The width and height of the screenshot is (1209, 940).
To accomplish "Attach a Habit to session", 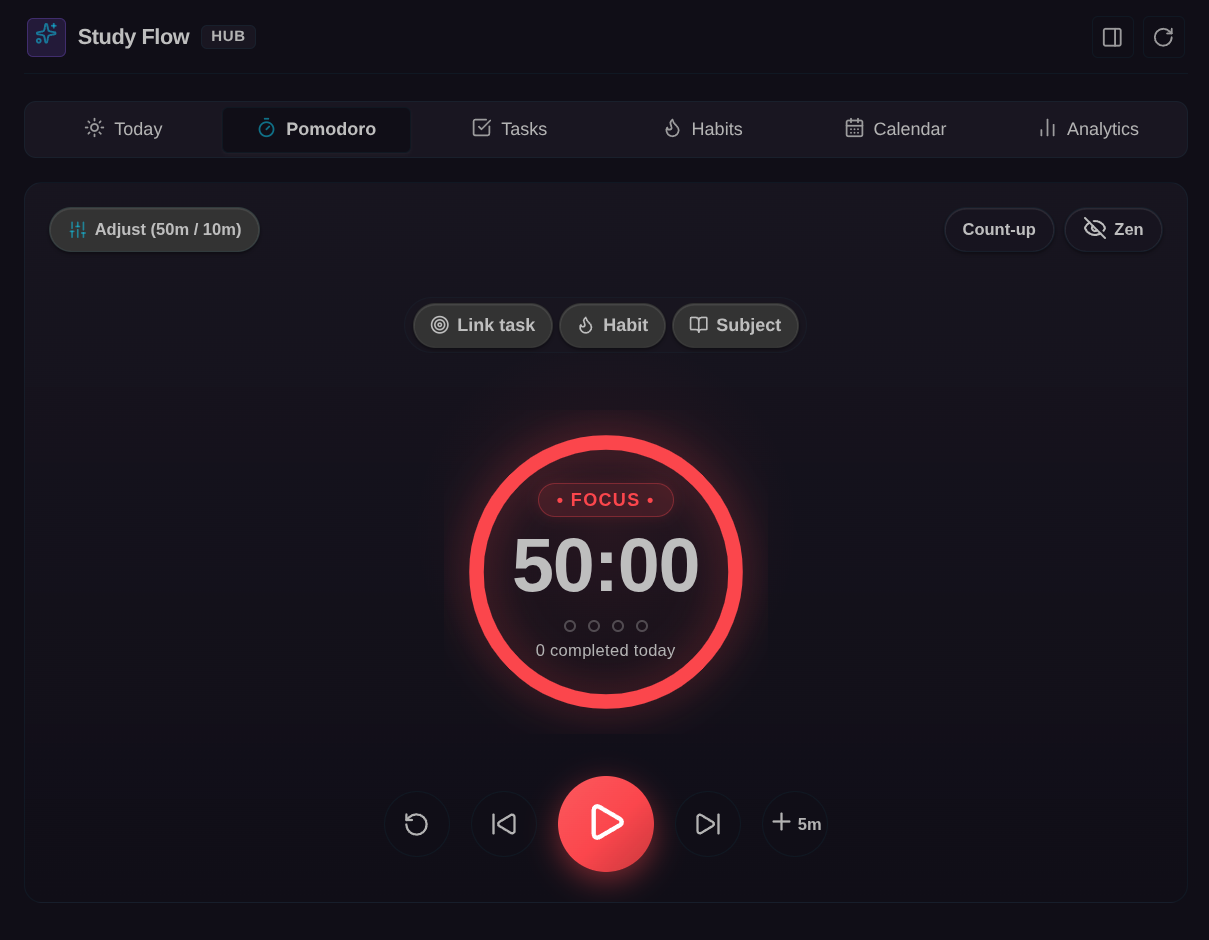I will (612, 325).
